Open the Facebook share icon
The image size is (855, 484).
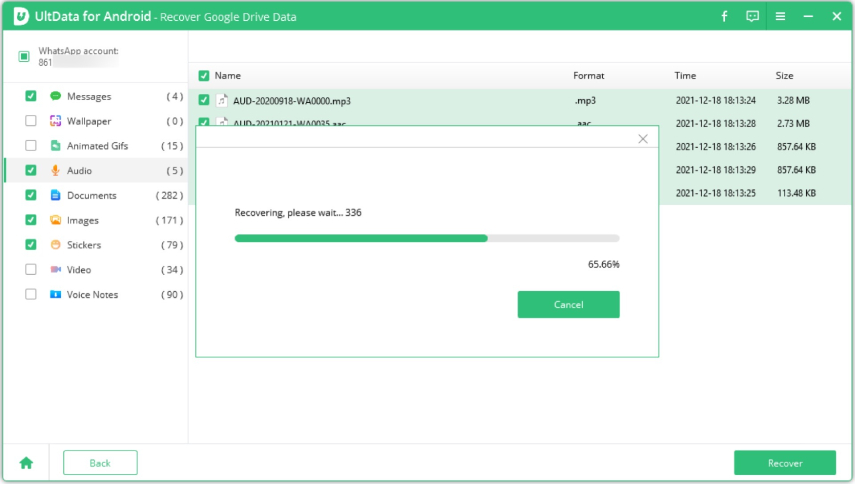pos(724,16)
